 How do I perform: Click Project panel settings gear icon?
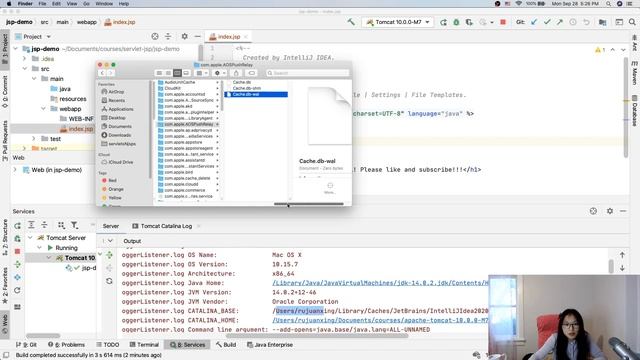click(x=184, y=37)
